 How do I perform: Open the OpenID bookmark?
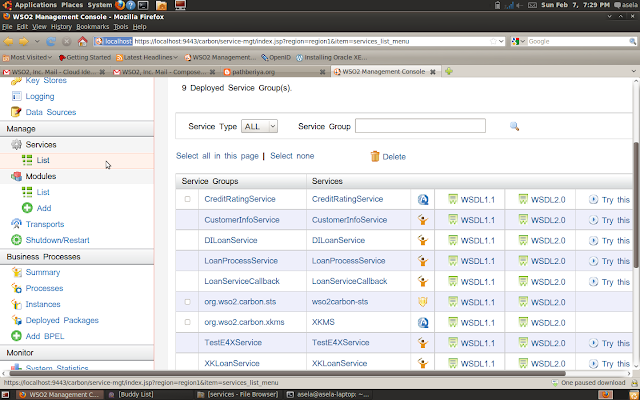(x=276, y=58)
